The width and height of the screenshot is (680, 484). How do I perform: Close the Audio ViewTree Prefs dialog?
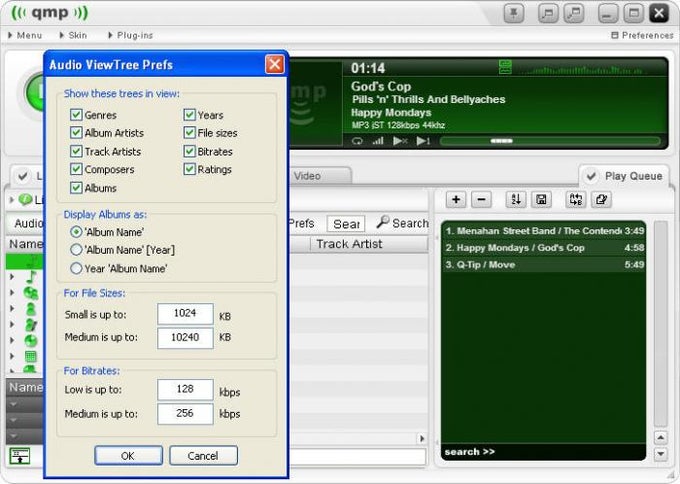[275, 65]
